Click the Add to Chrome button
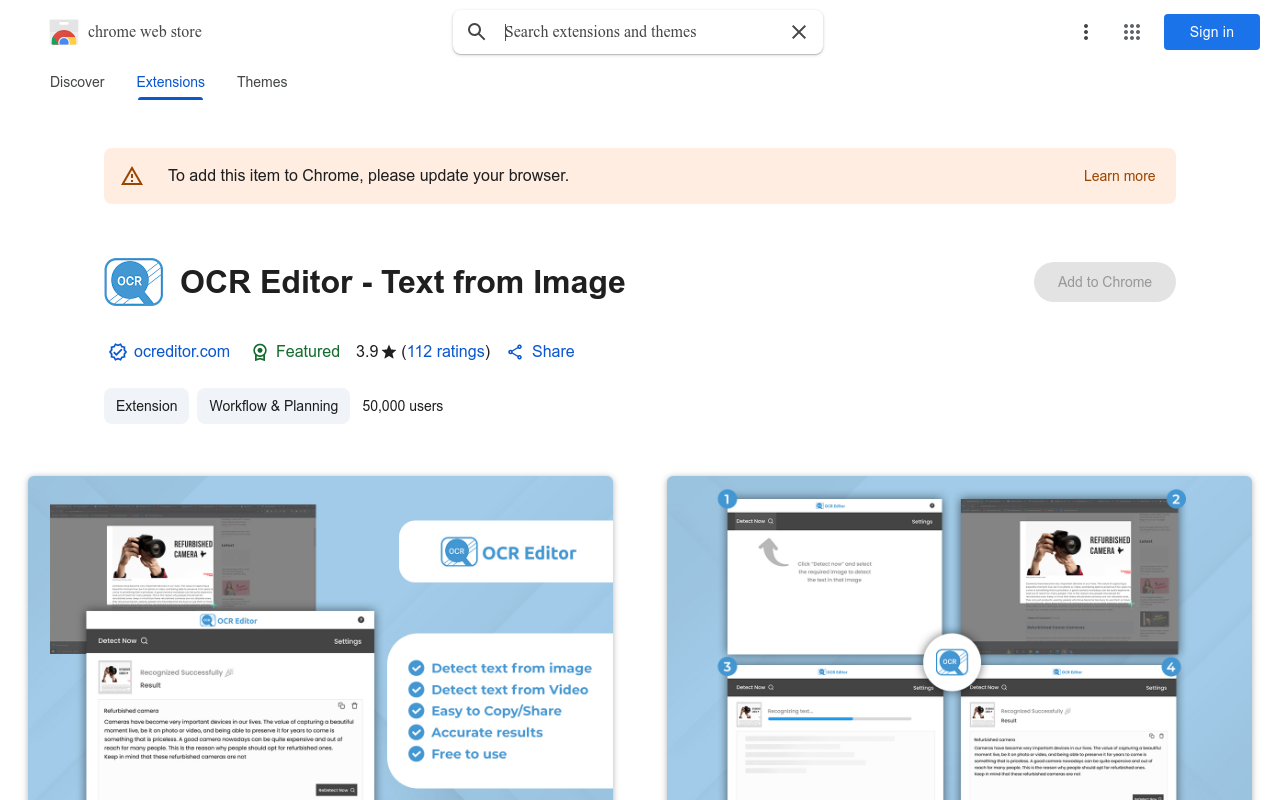 [x=1105, y=282]
